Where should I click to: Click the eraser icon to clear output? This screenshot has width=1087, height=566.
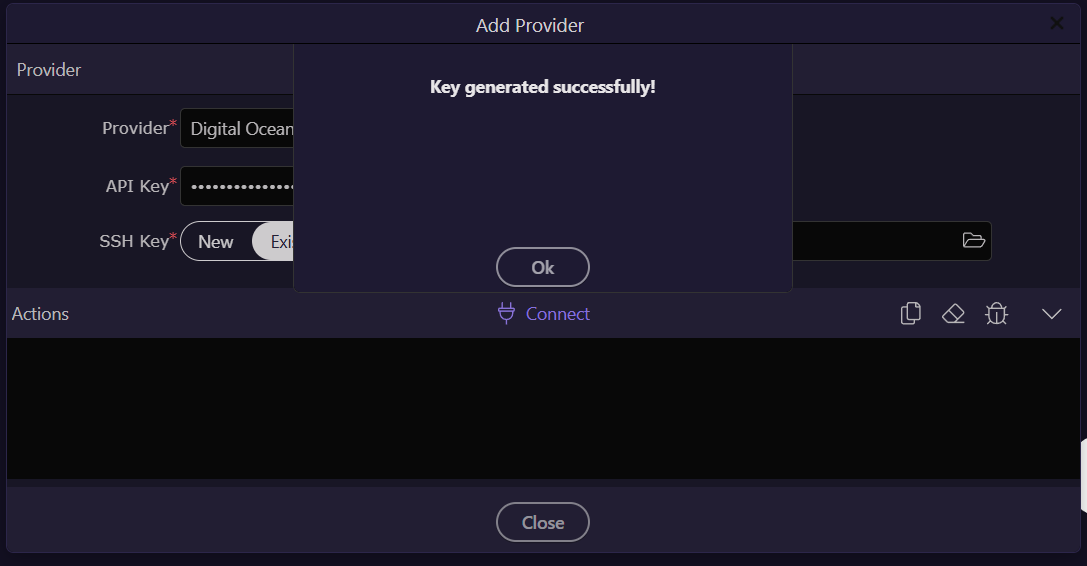[953, 314]
